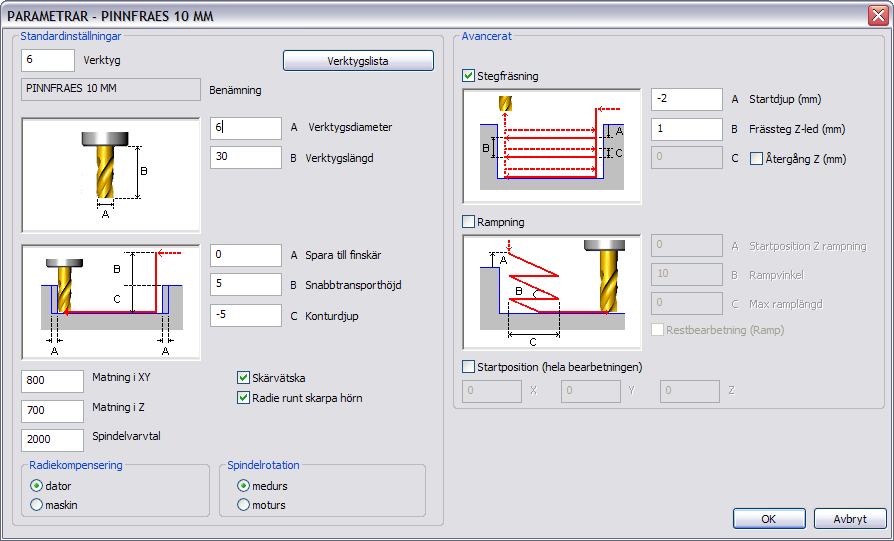Click the Matning i XY field

pyautogui.click(x=52, y=381)
